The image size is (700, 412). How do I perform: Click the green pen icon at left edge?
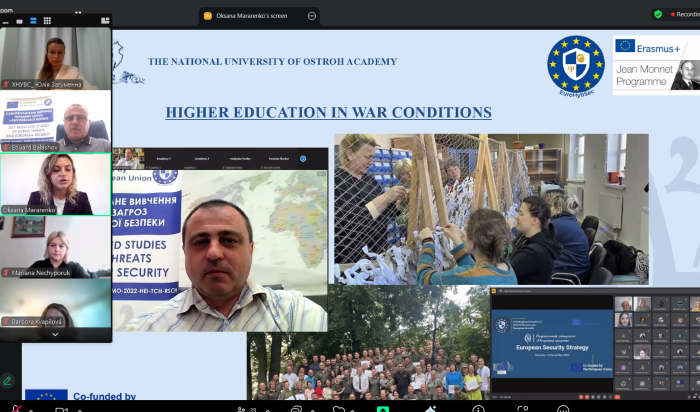(7, 381)
